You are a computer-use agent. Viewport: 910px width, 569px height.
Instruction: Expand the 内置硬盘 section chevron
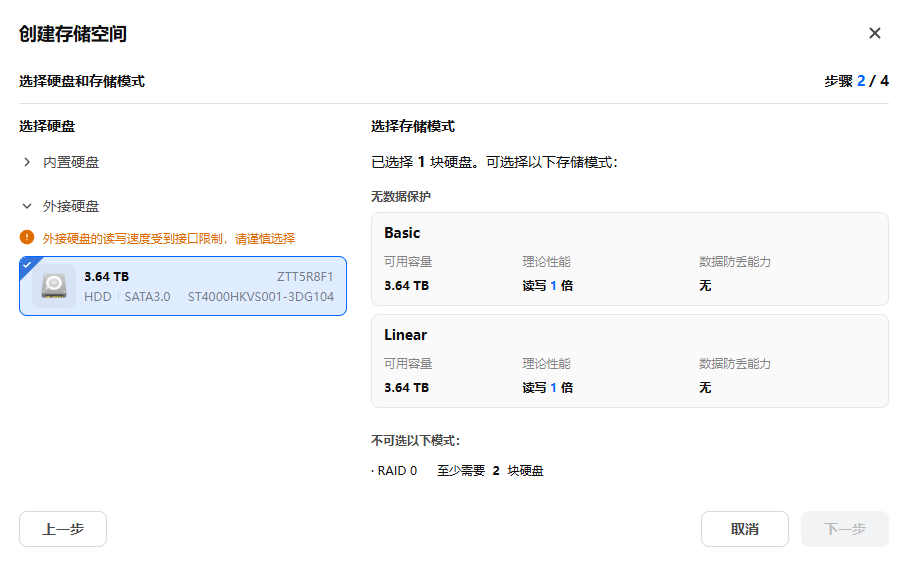(27, 162)
